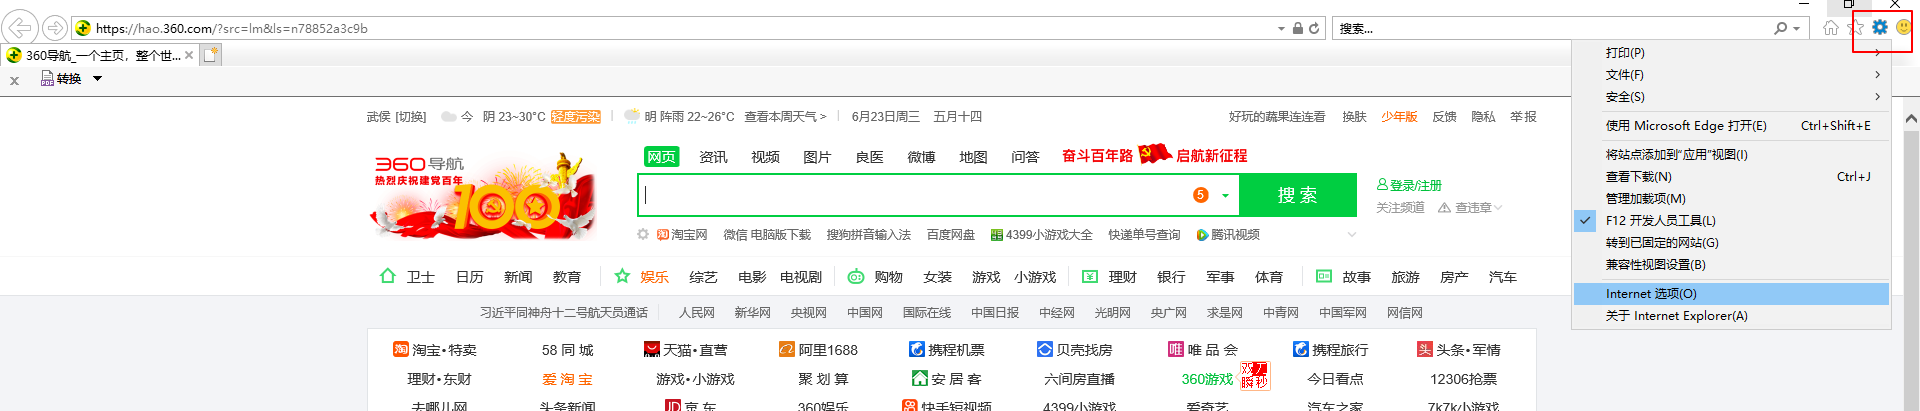1920x411 pixels.
Task: Click 理财 in the category bar
Action: (x=1122, y=277)
